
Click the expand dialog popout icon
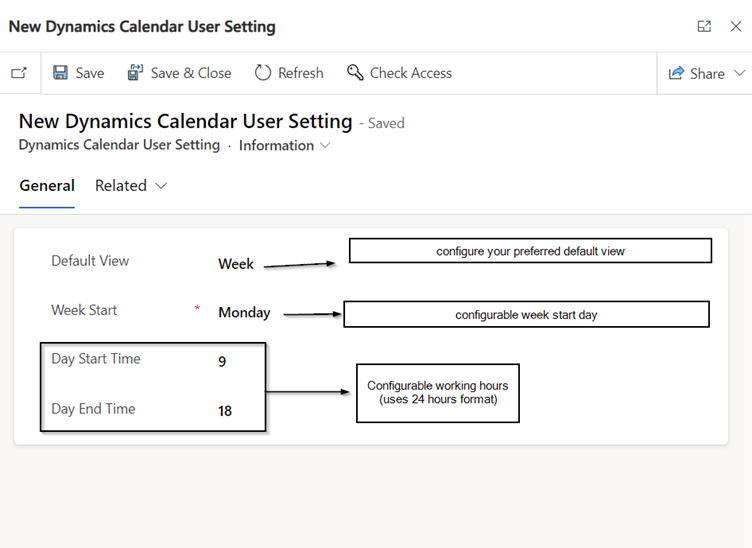(704, 26)
